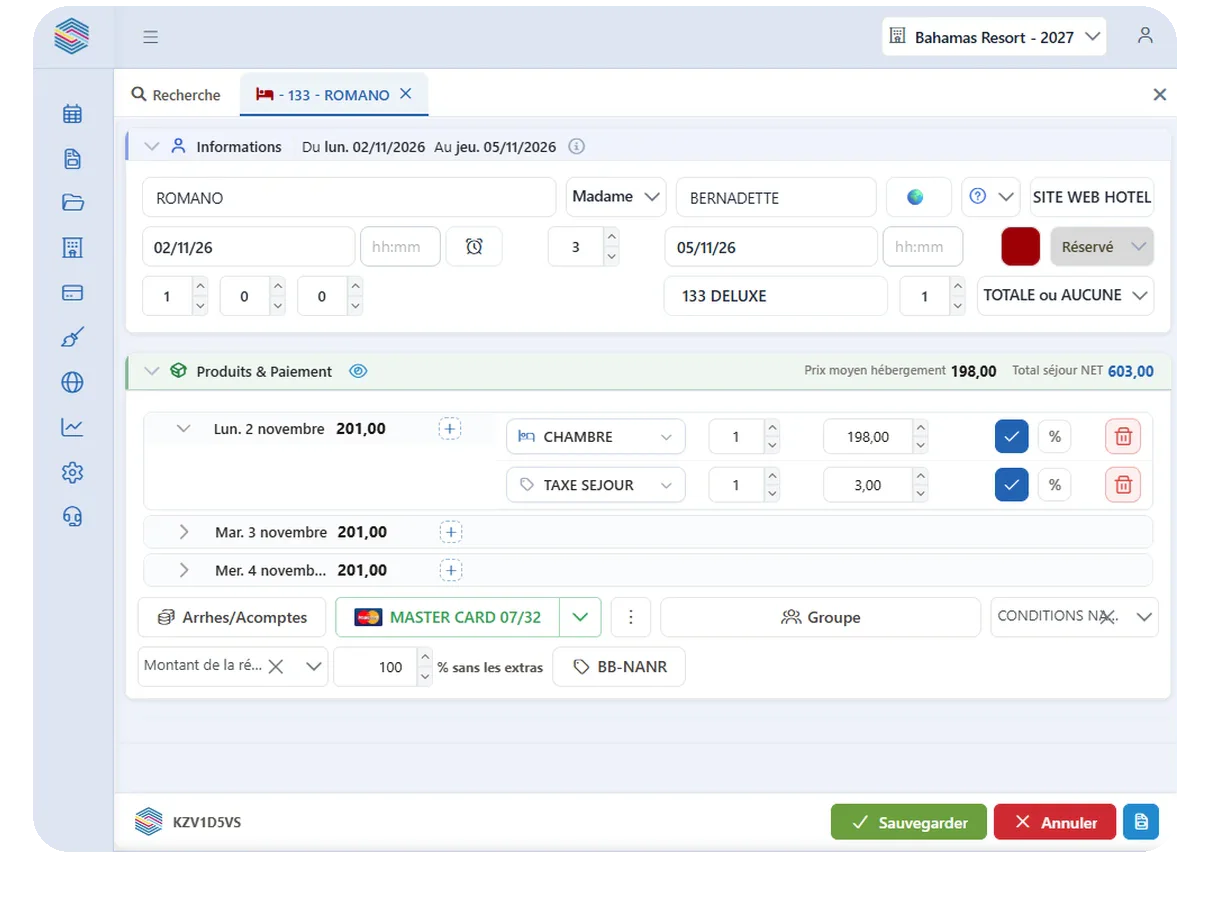Click the globe nationality button beside BERNADETTE

918,197
